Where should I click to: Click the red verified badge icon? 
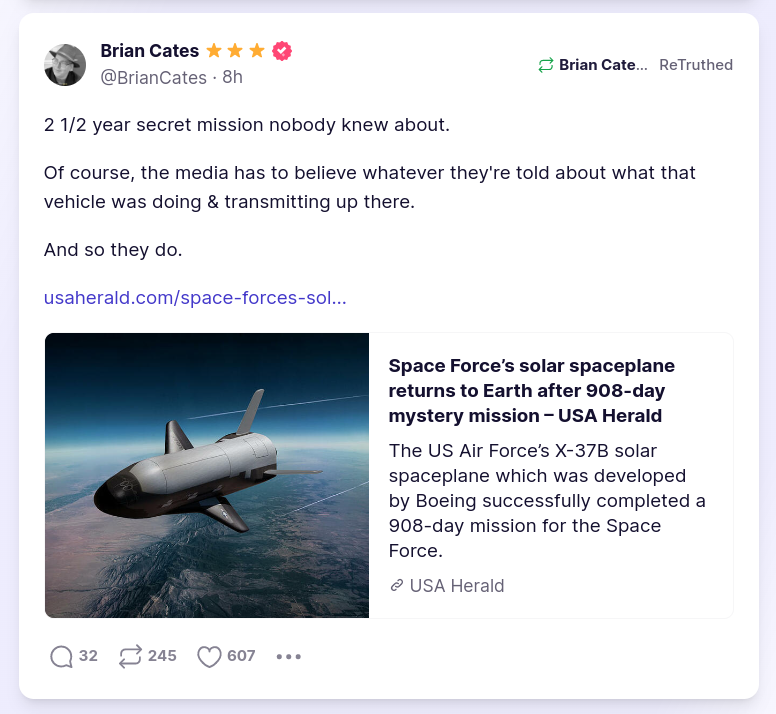[x=282, y=51]
